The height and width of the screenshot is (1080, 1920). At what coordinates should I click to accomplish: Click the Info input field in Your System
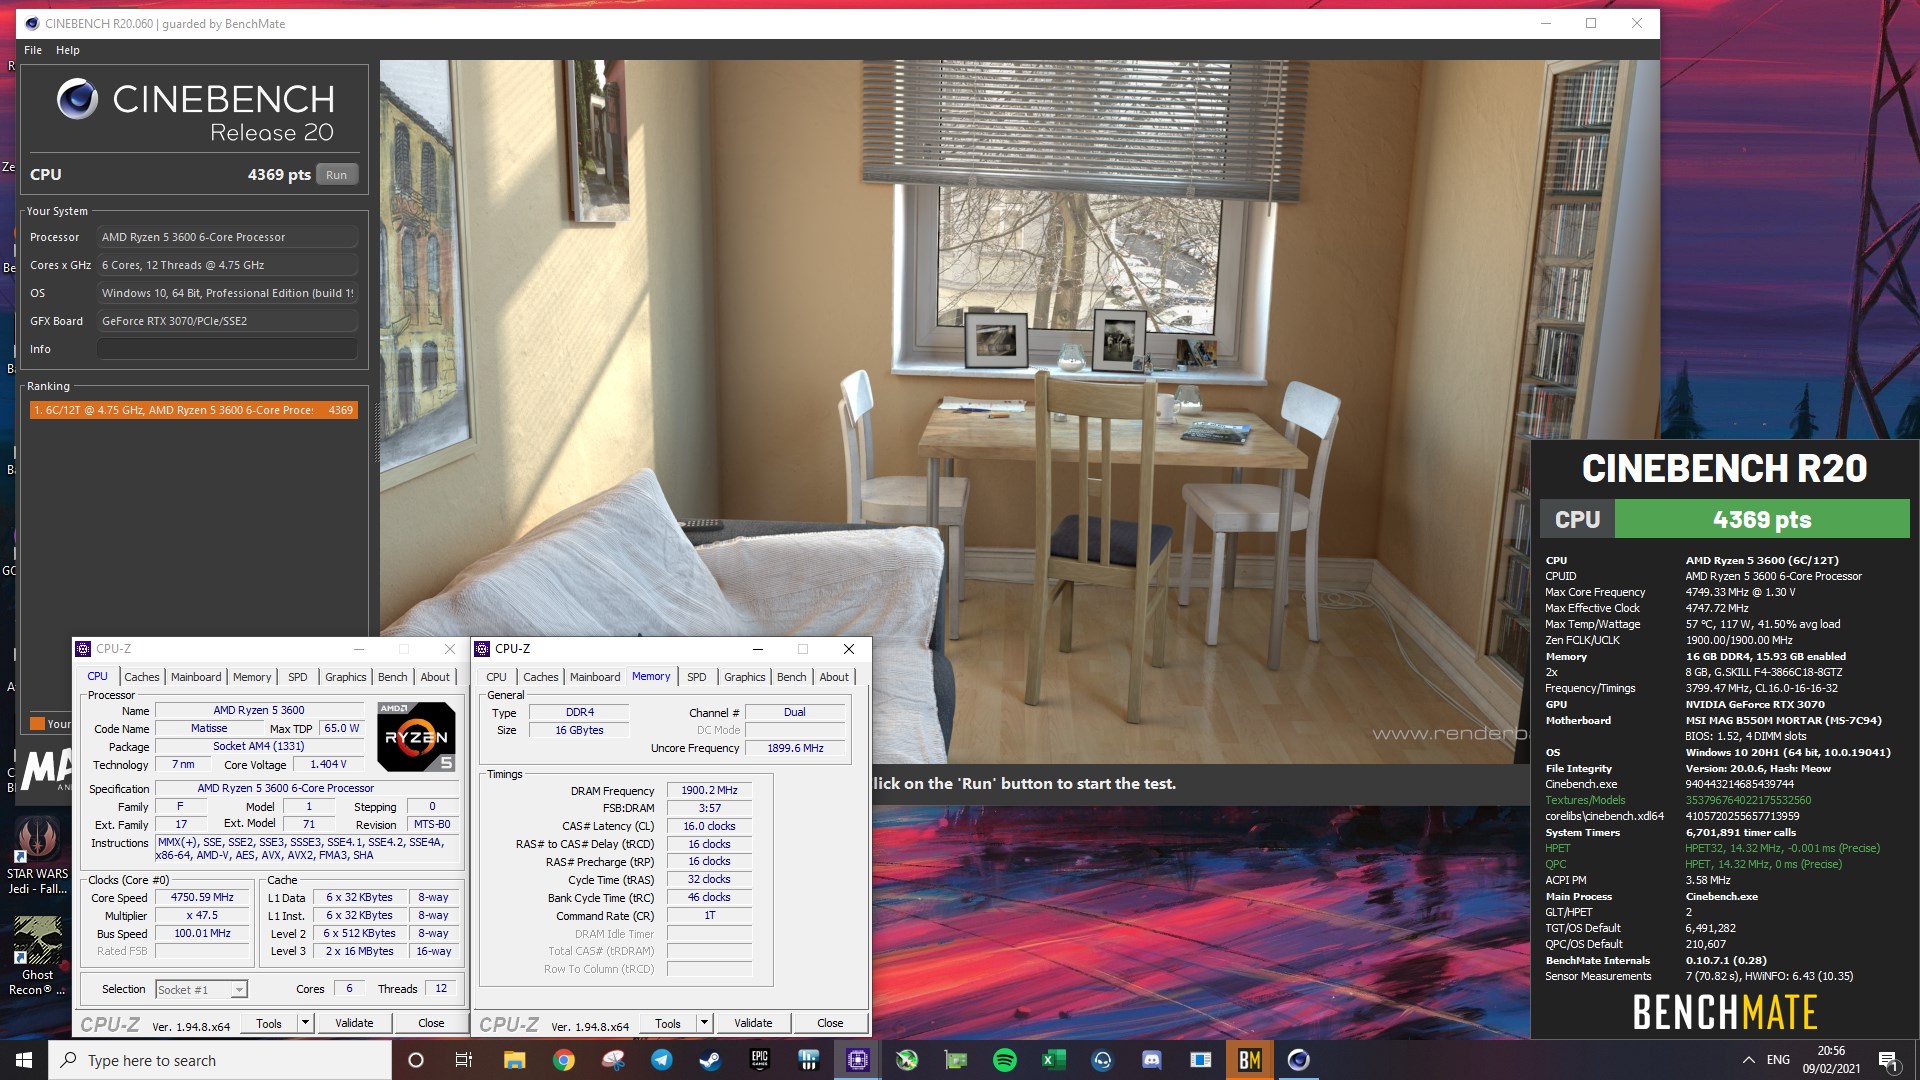coord(227,349)
